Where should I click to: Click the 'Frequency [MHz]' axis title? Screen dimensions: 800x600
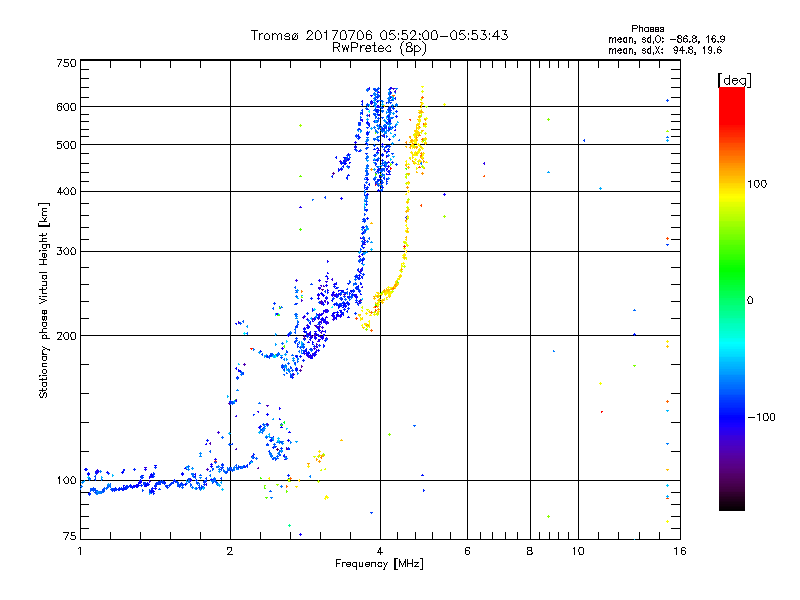[x=379, y=564]
